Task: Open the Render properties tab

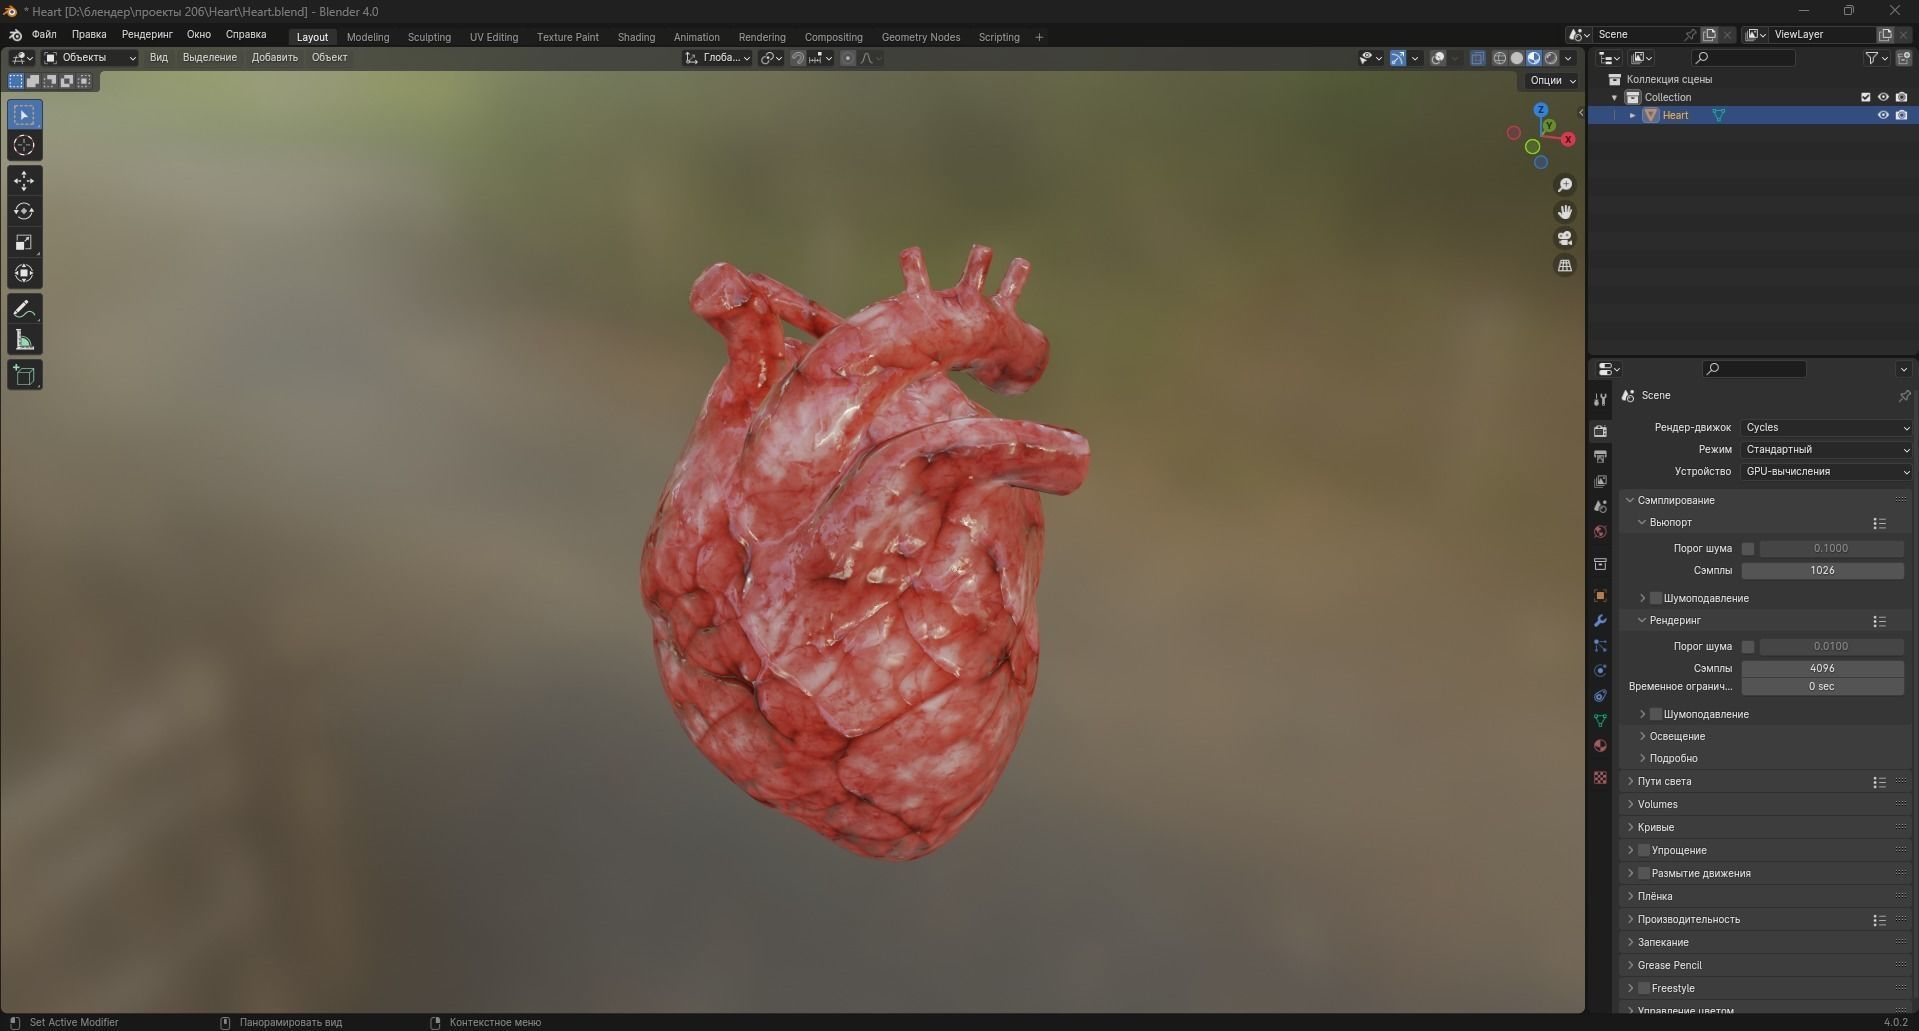Action: pos(1600,431)
